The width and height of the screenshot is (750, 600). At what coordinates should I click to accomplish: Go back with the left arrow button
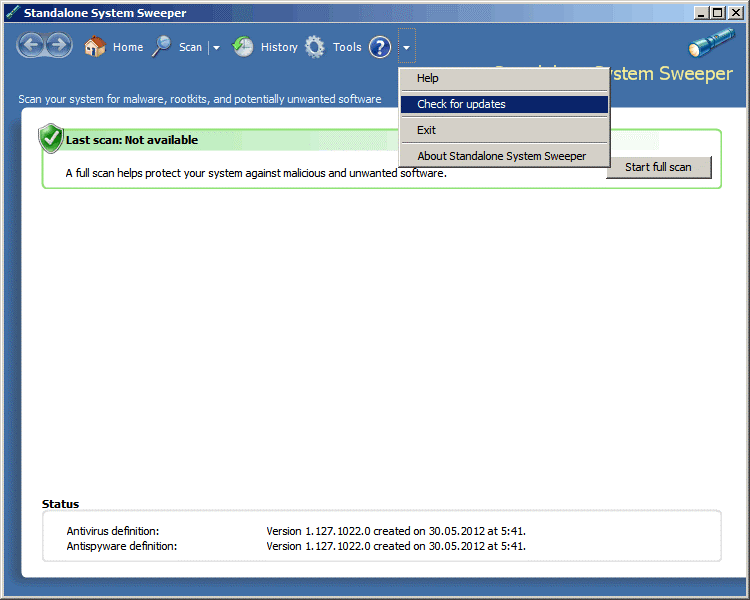32,45
